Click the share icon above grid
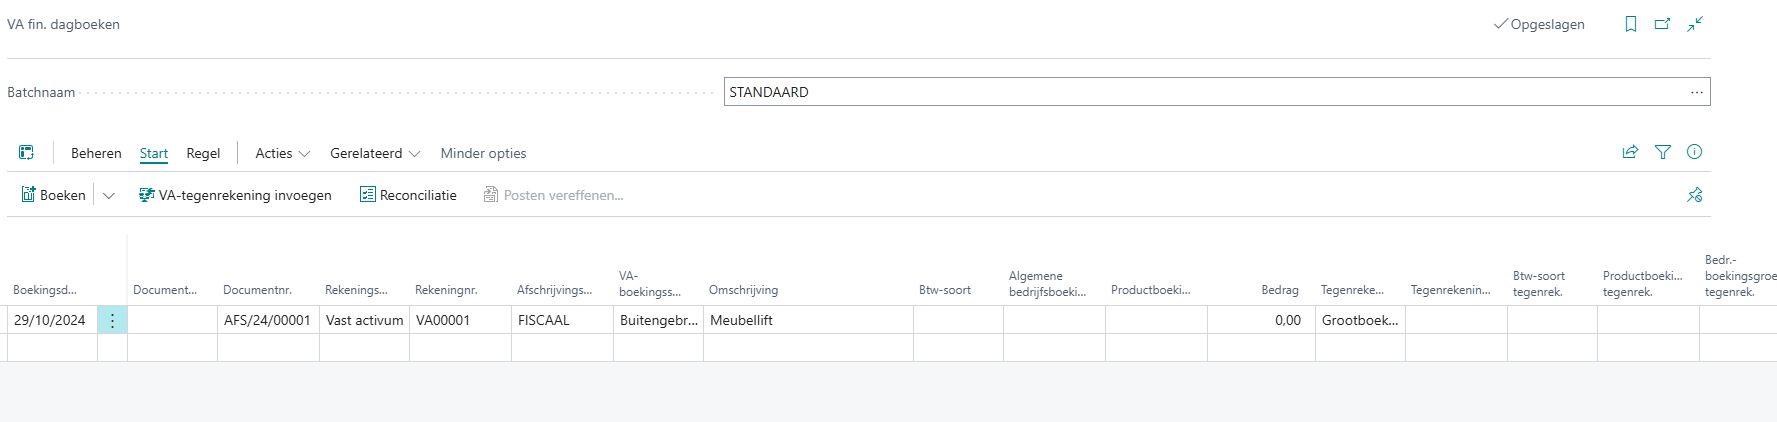Image resolution: width=1777 pixels, height=422 pixels. [1630, 152]
